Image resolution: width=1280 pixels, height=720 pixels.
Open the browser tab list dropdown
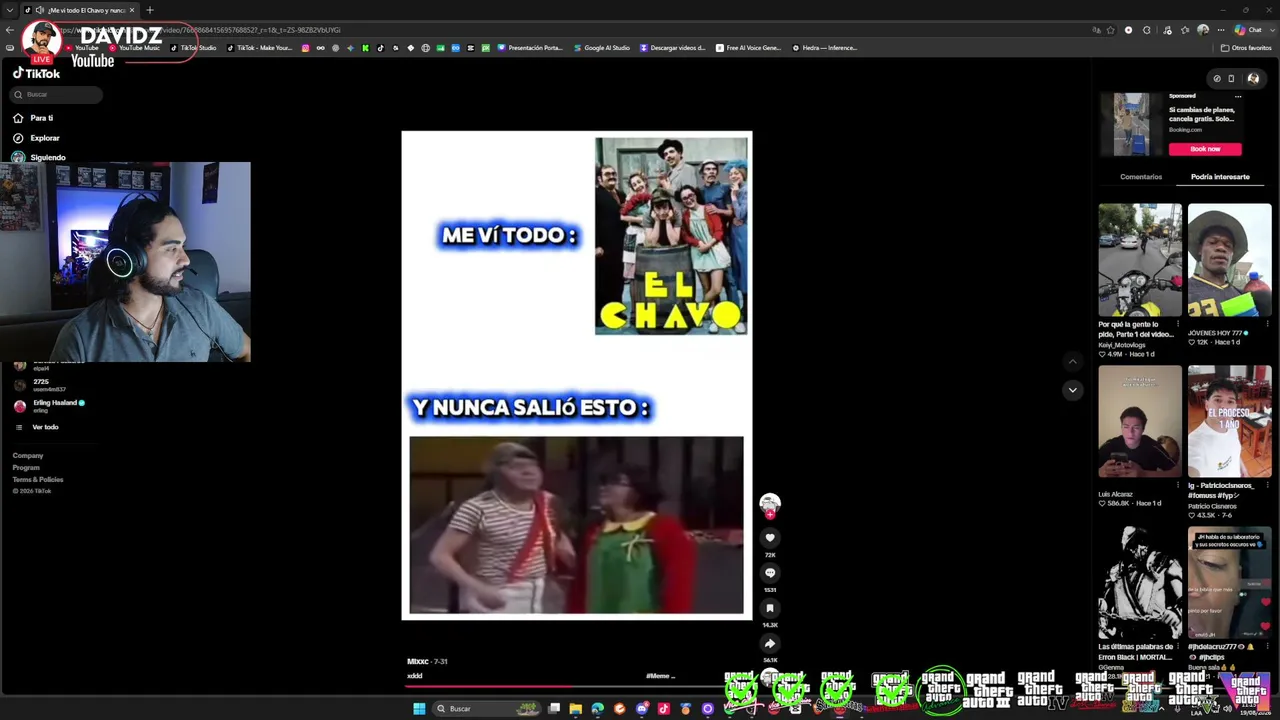coord(10,10)
